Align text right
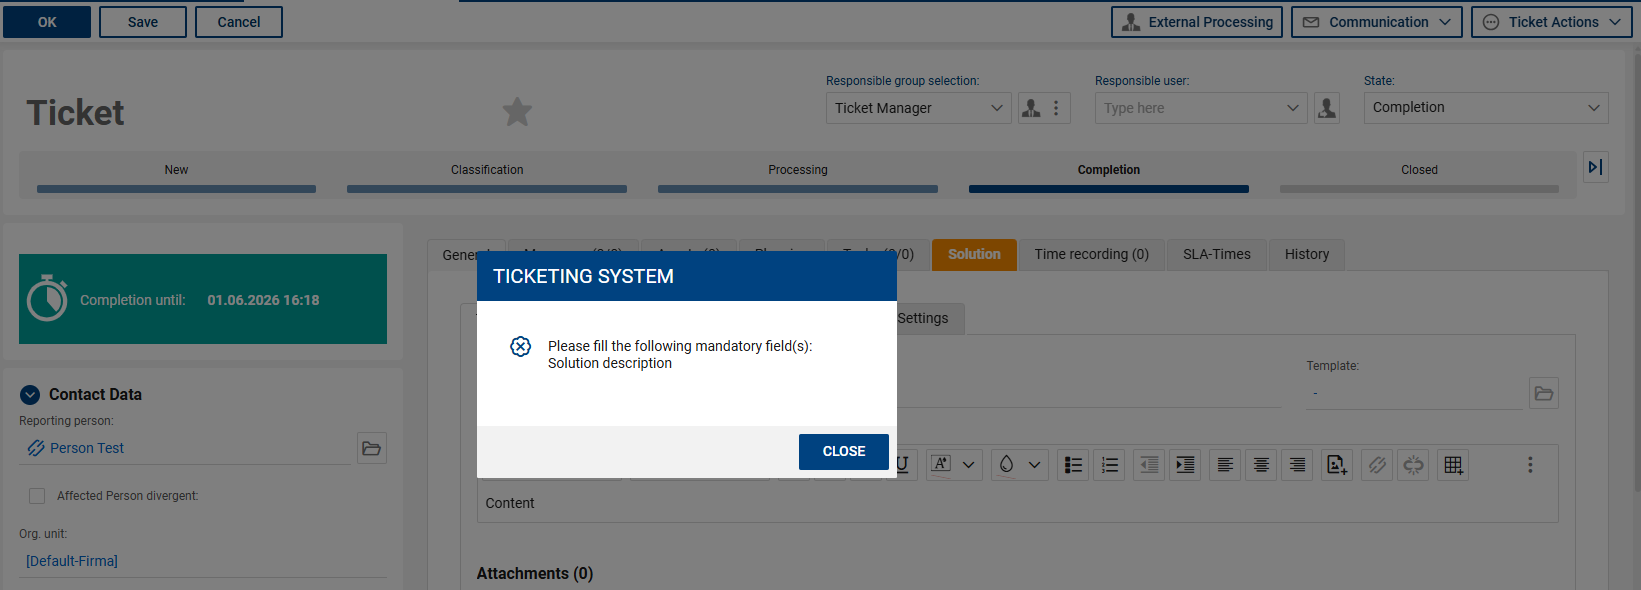1641x590 pixels. (1297, 464)
